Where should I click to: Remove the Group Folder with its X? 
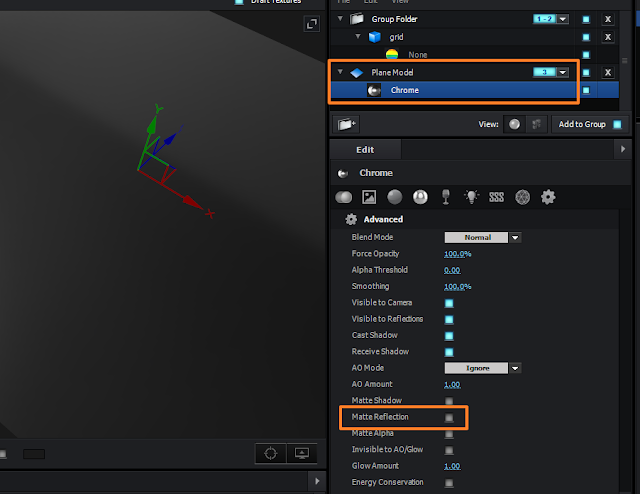(608, 19)
